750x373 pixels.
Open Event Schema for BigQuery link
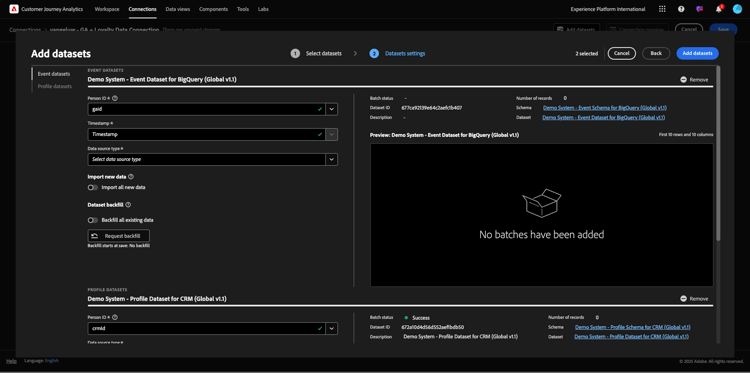tap(605, 108)
